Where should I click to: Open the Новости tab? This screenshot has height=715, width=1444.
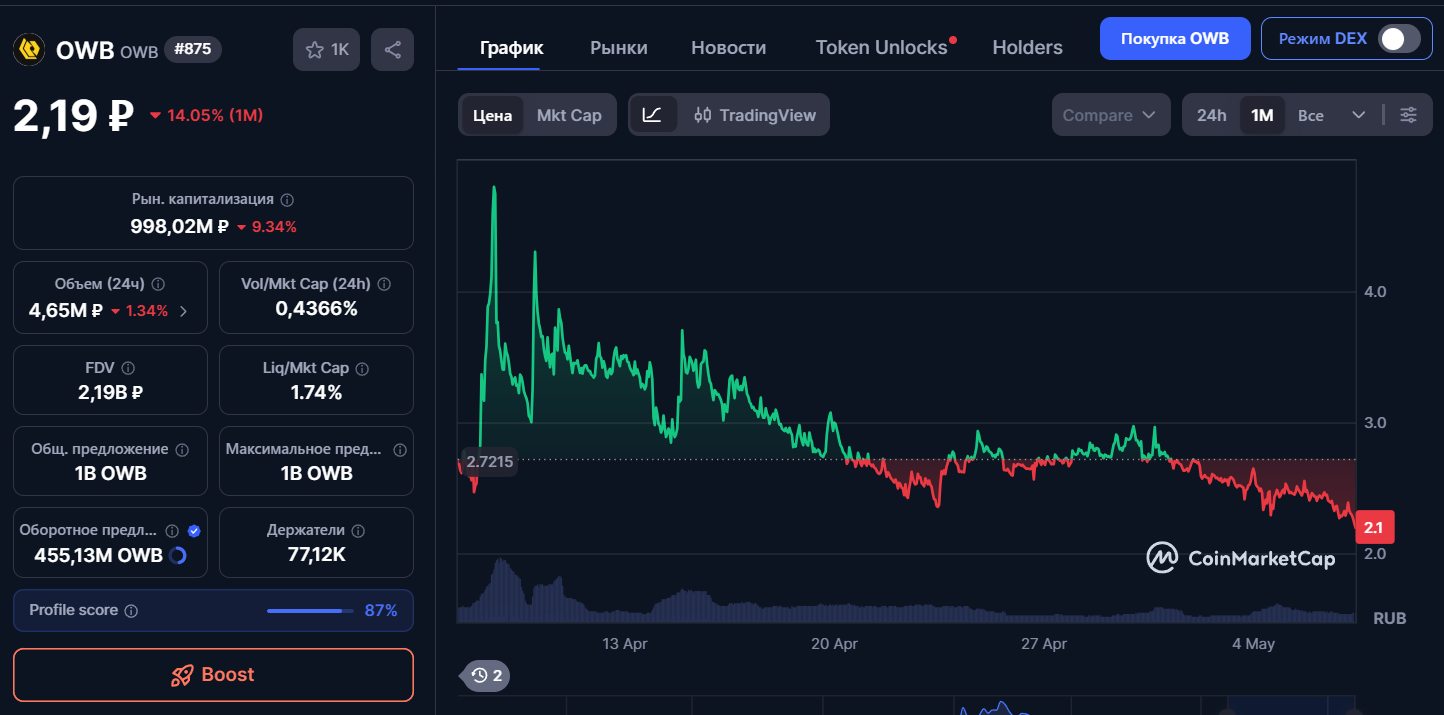pos(729,47)
